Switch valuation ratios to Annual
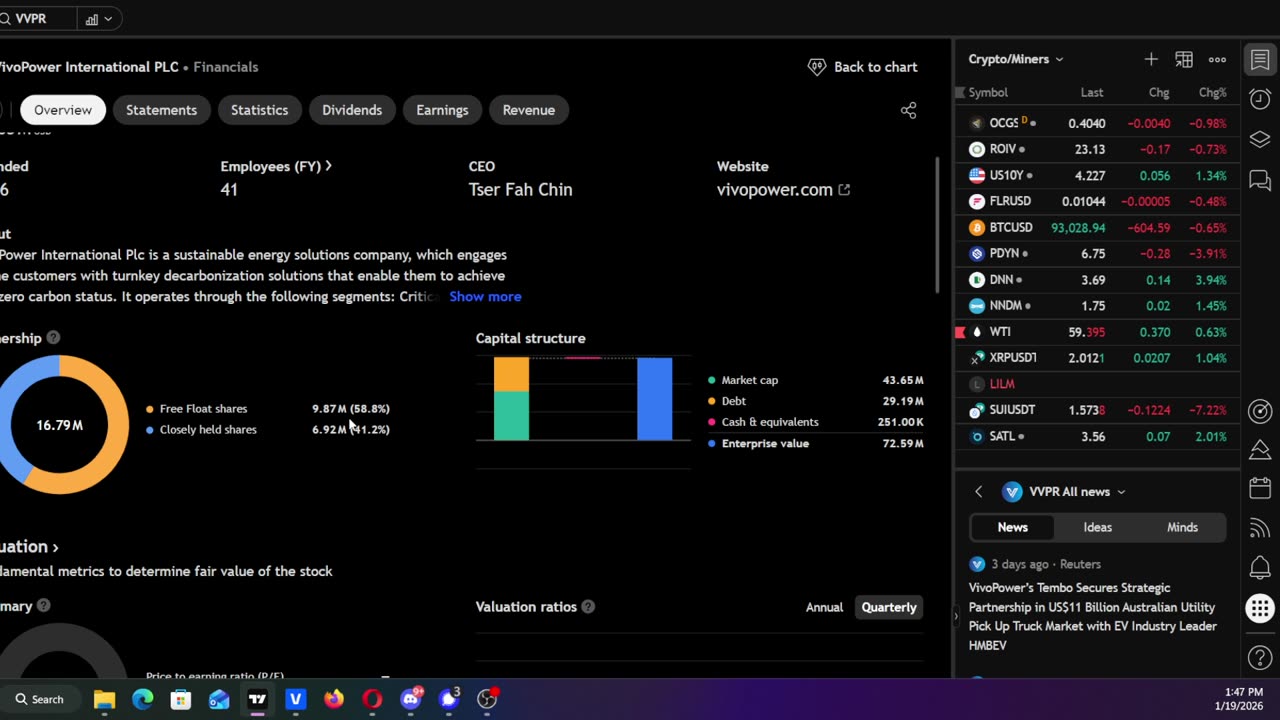The image size is (1280, 720). click(824, 607)
